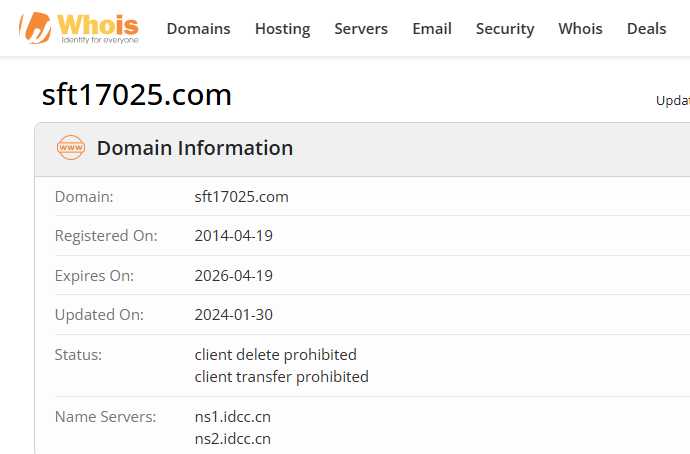
Task: Open the Domains menu
Action: (198, 29)
